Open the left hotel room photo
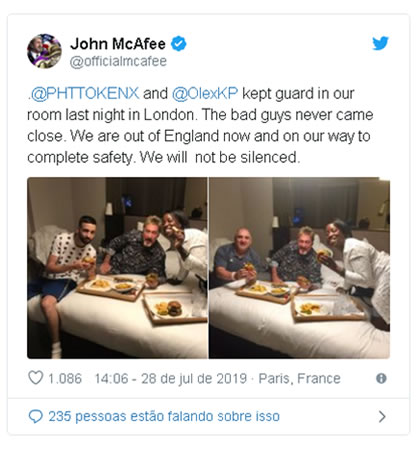 point(117,268)
